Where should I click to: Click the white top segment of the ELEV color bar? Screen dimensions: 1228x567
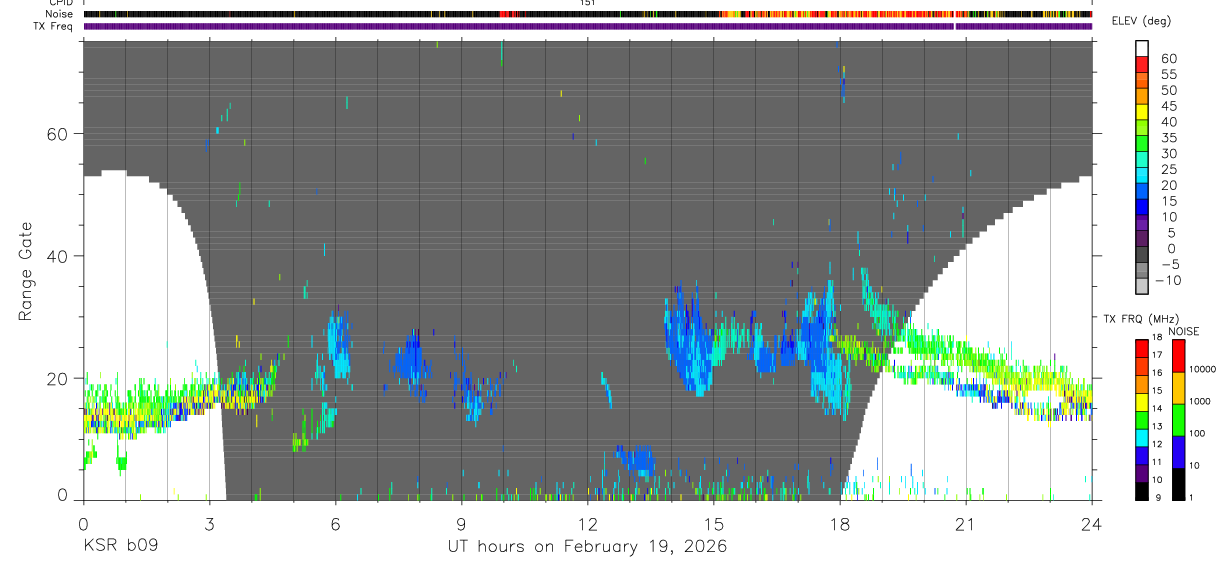pyautogui.click(x=1142, y=48)
